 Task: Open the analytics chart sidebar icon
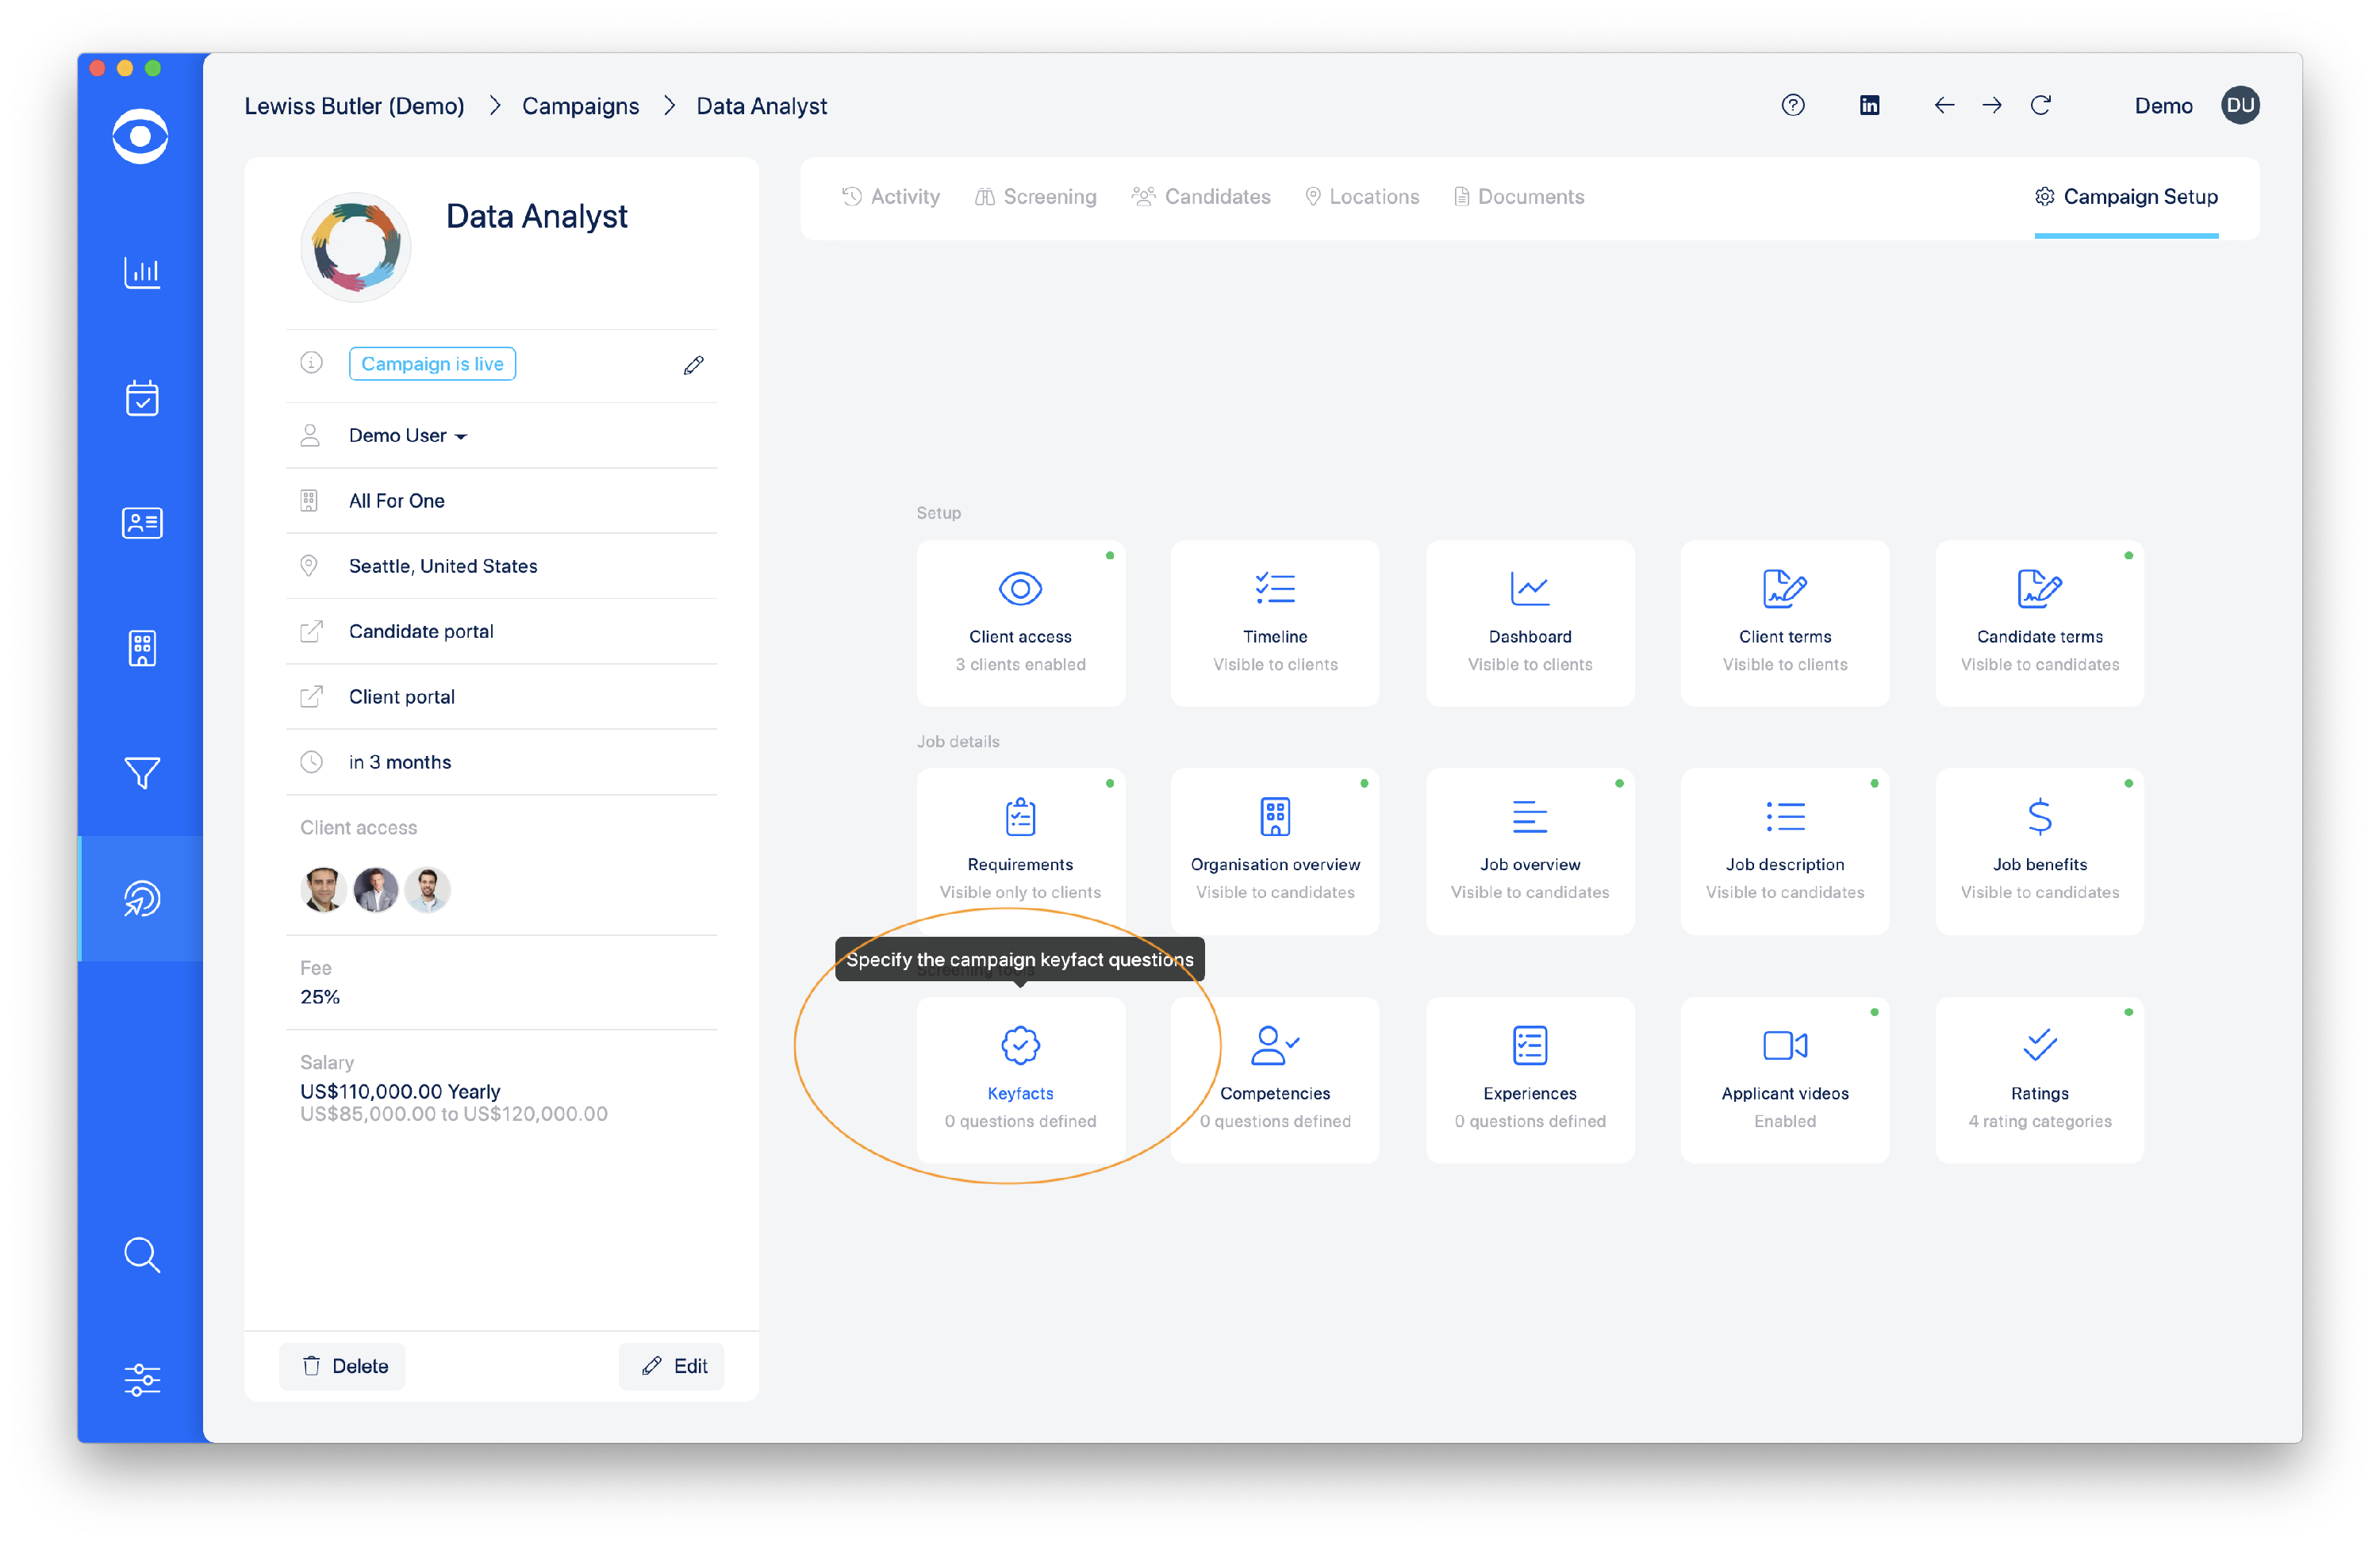[x=141, y=272]
